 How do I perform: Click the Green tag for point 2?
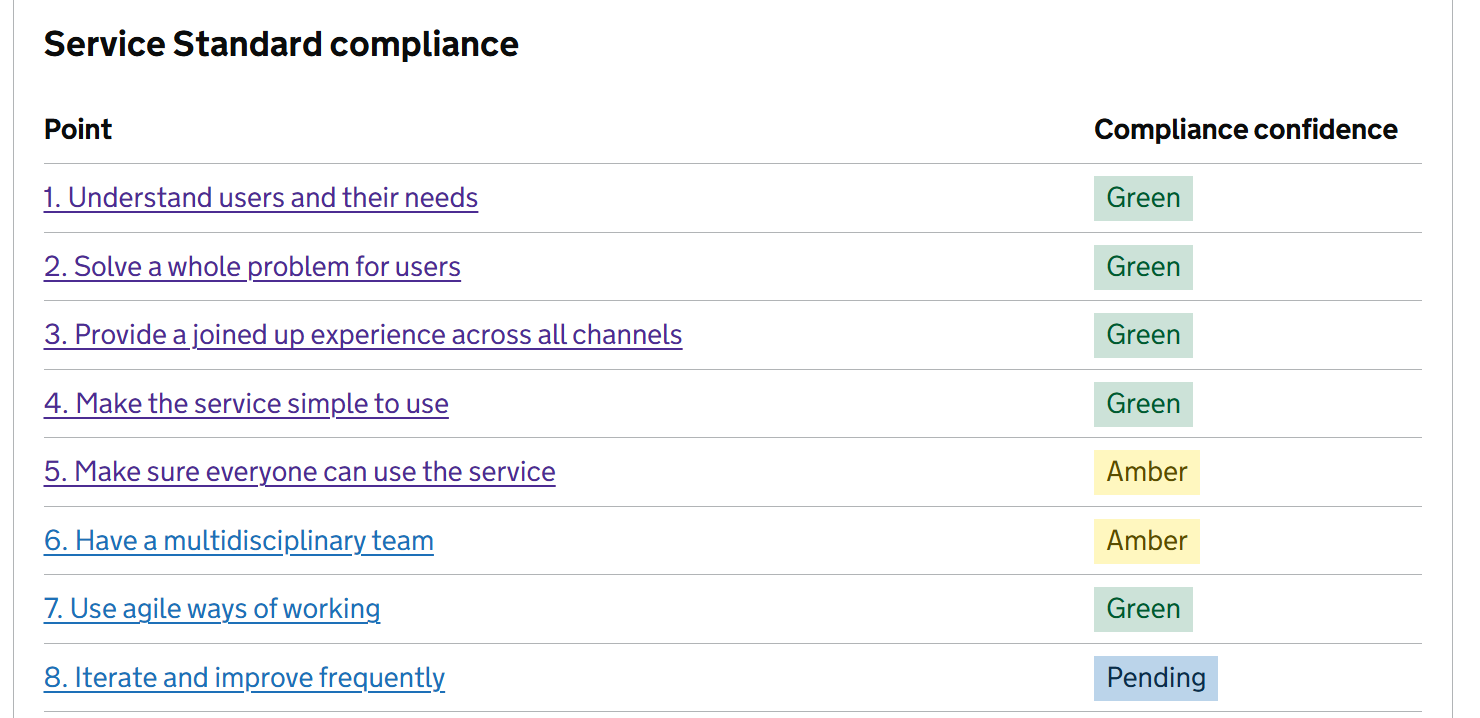[x=1143, y=267]
